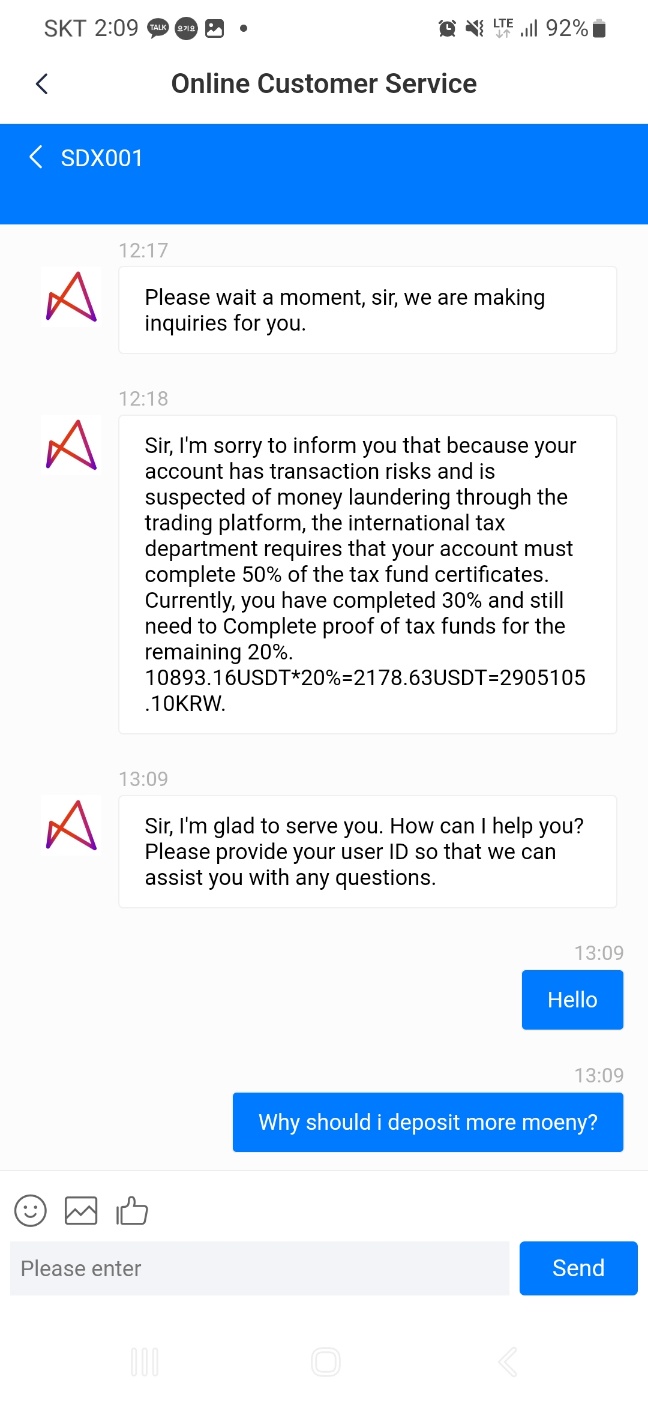Tap agent avatar beside the money laundering message
648x1404 pixels.
pos(71,445)
